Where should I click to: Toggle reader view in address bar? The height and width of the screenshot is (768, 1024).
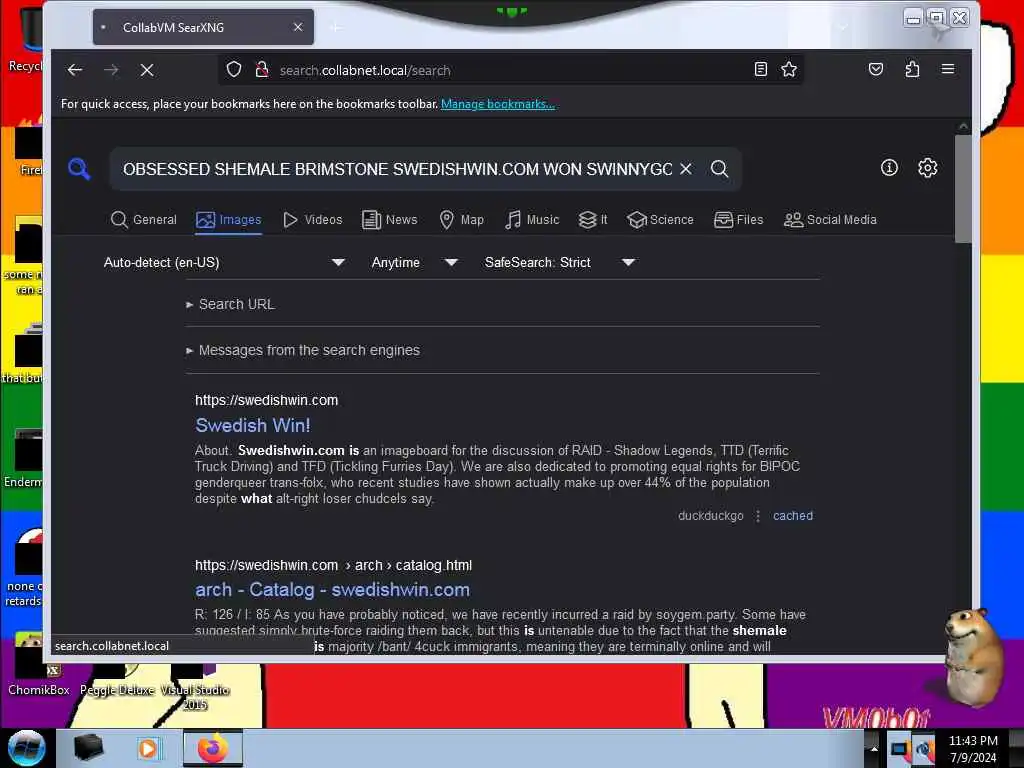click(x=760, y=69)
